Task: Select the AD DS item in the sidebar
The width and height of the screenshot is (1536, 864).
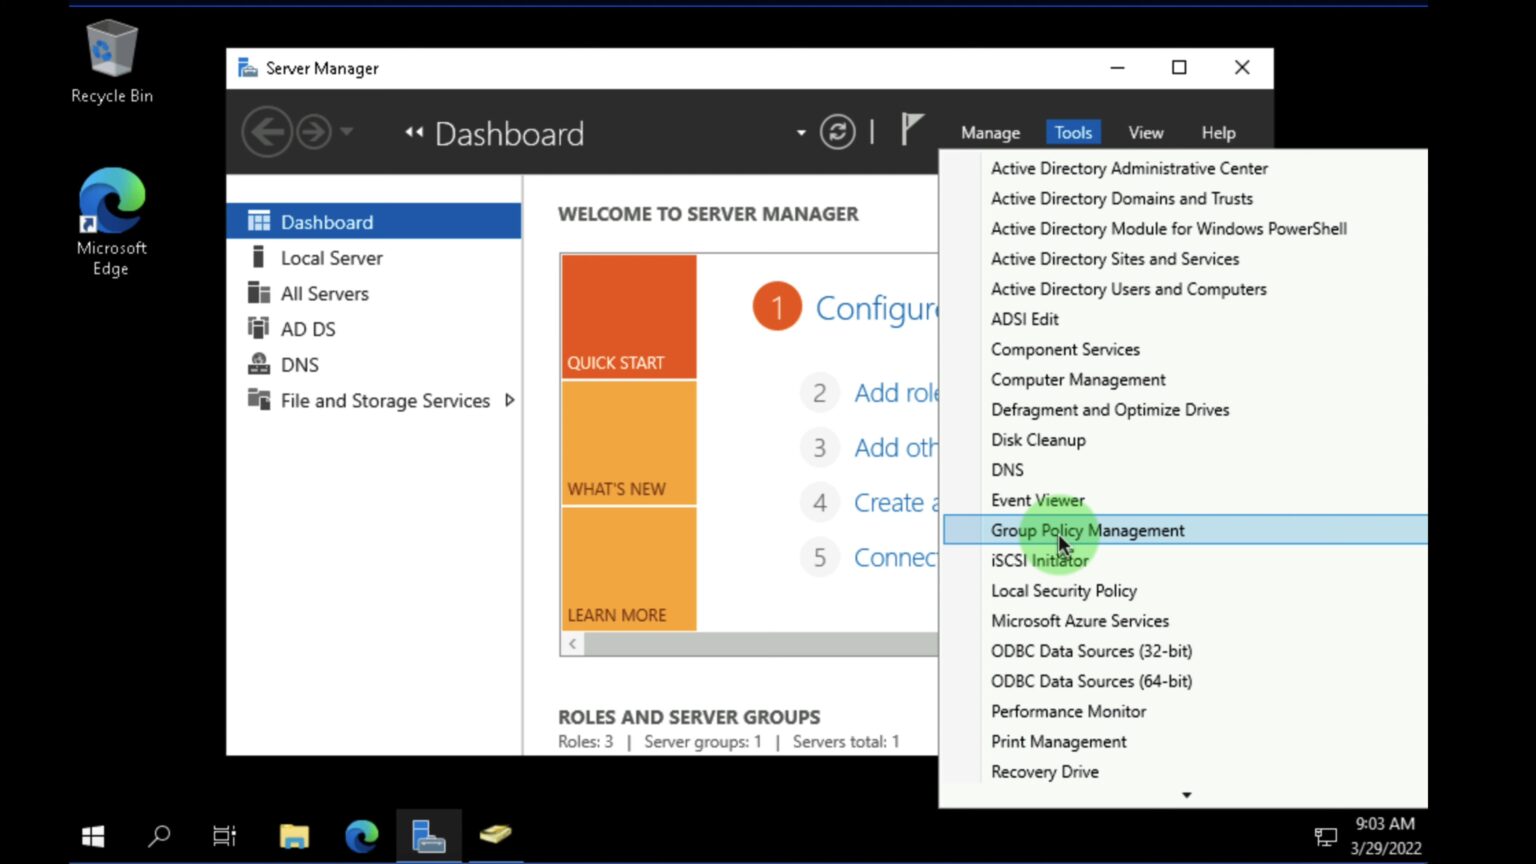Action: tap(308, 328)
